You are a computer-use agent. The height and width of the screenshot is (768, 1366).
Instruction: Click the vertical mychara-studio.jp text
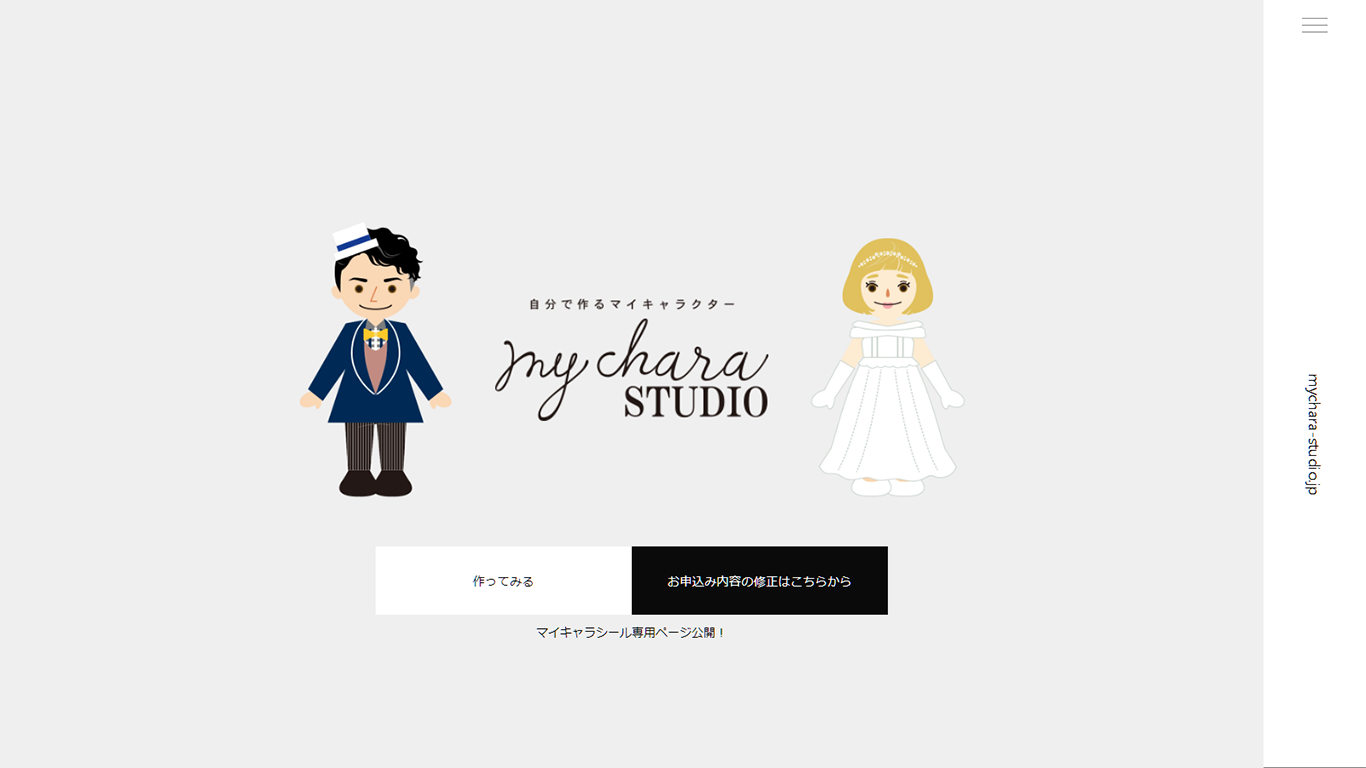pyautogui.click(x=1313, y=434)
